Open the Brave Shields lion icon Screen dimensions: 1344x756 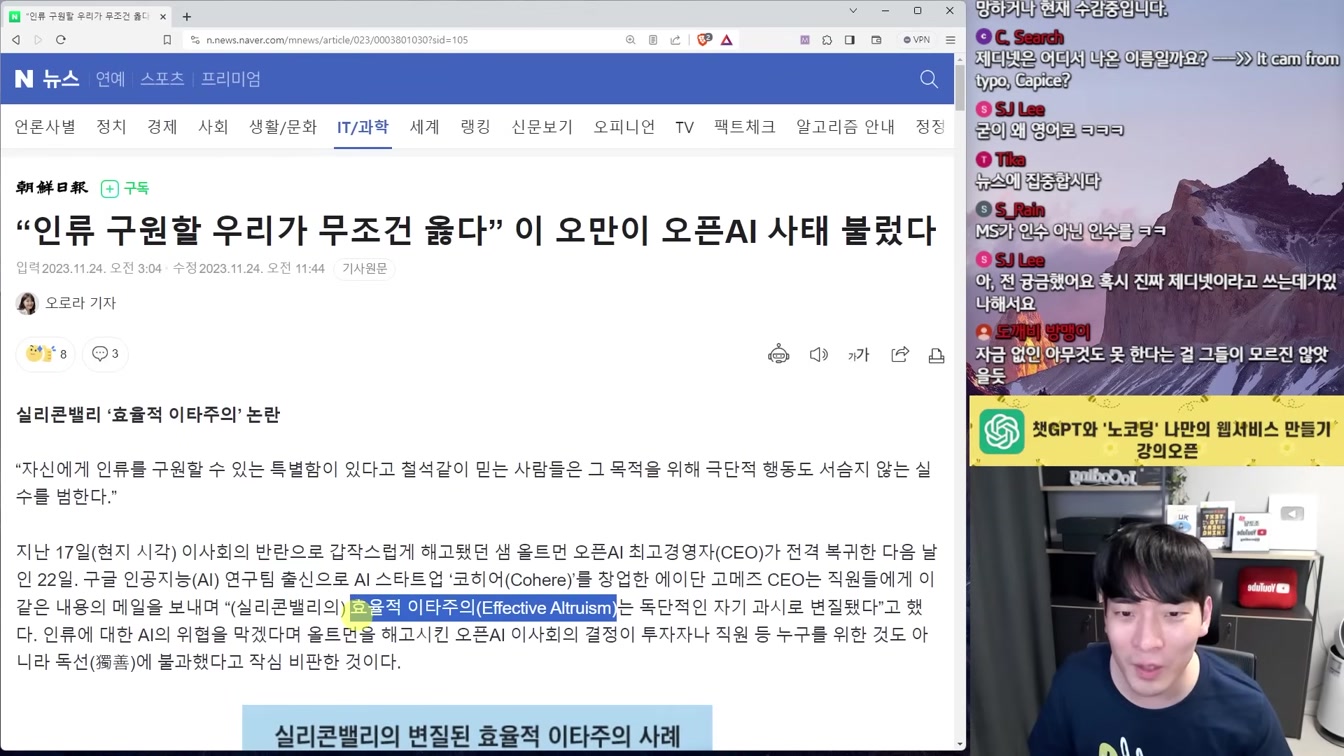pyautogui.click(x=704, y=40)
